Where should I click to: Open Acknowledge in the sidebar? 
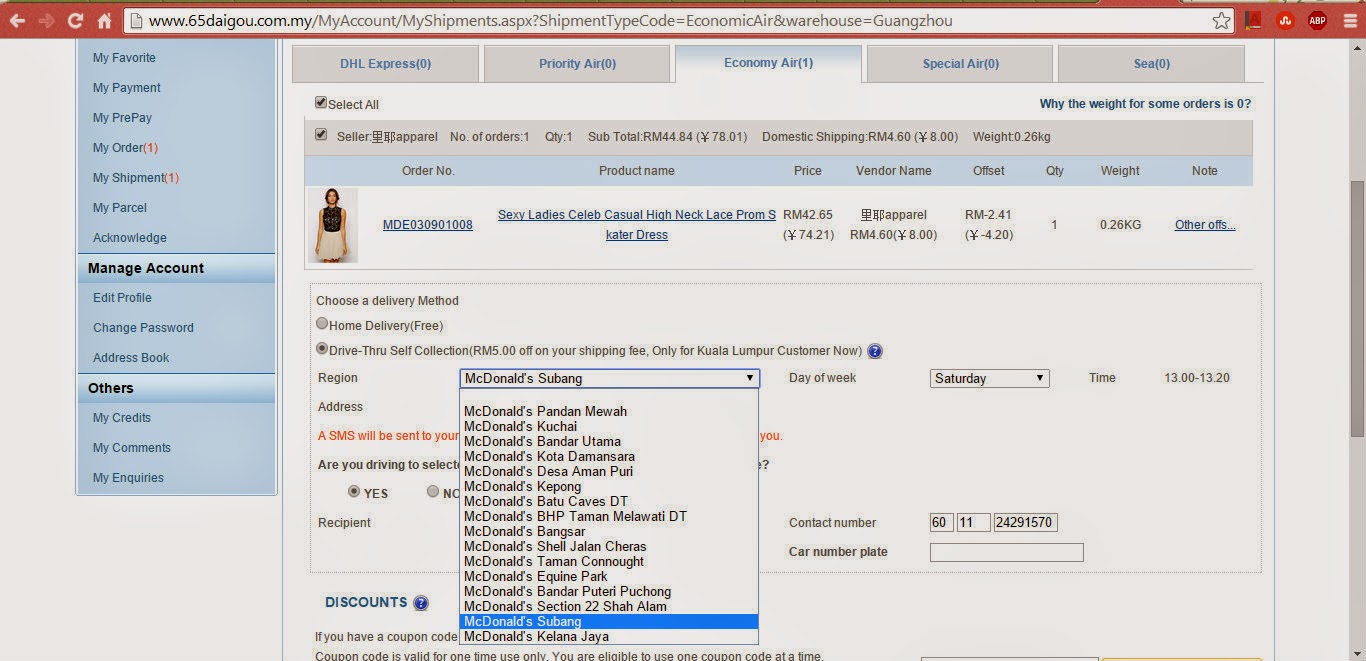click(x=130, y=238)
